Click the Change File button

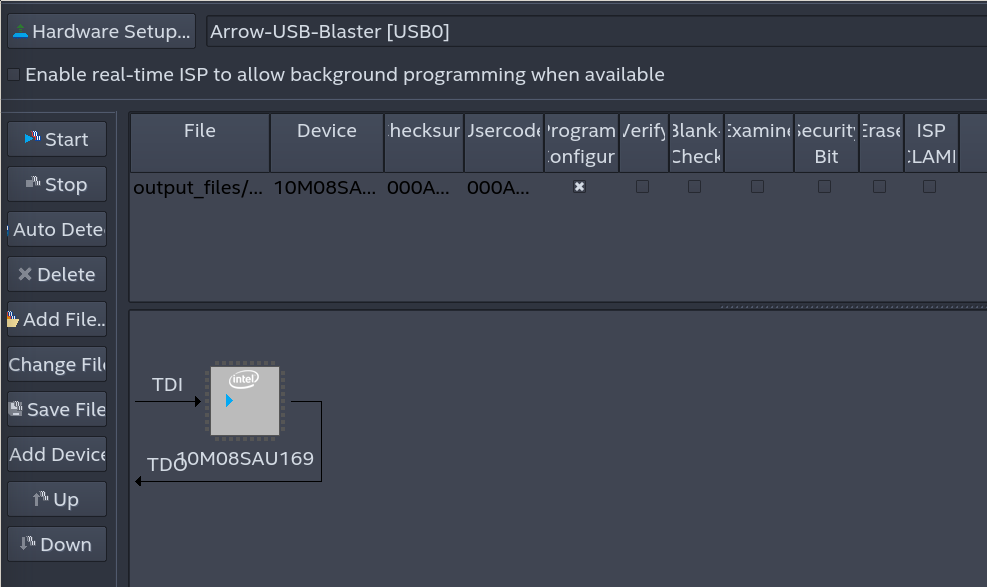[x=57, y=364]
